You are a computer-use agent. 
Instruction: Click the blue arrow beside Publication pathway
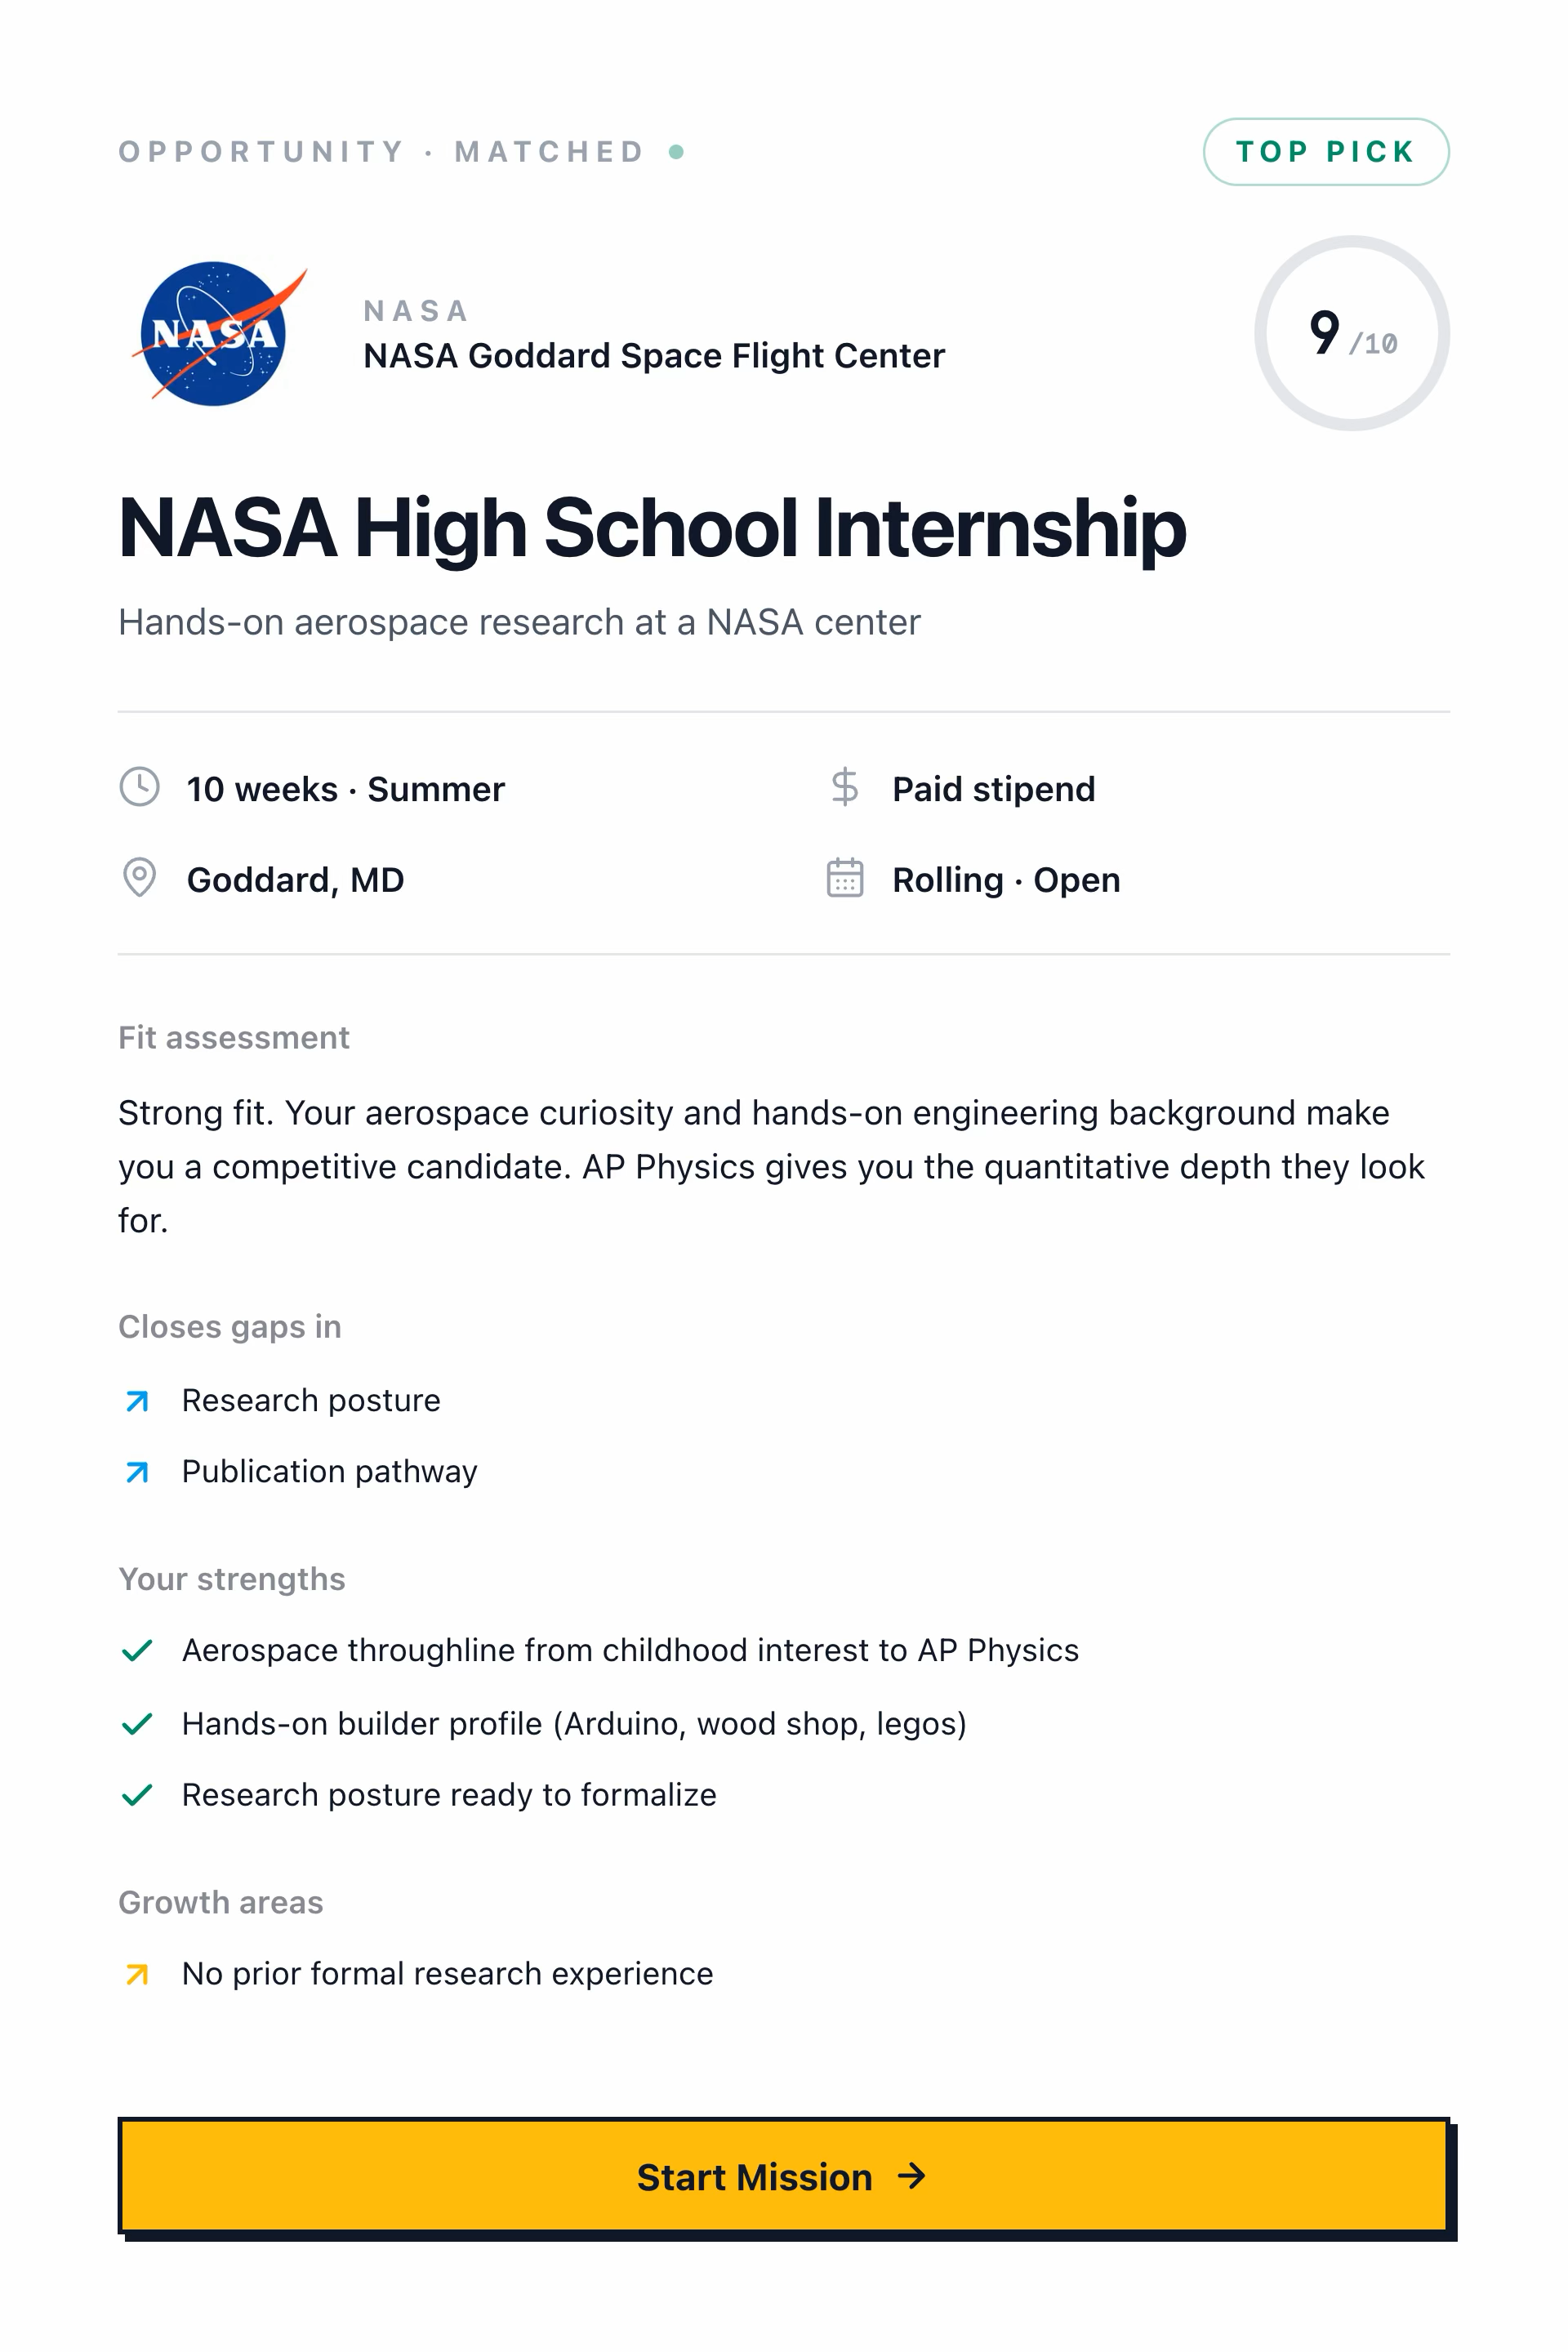137,1472
